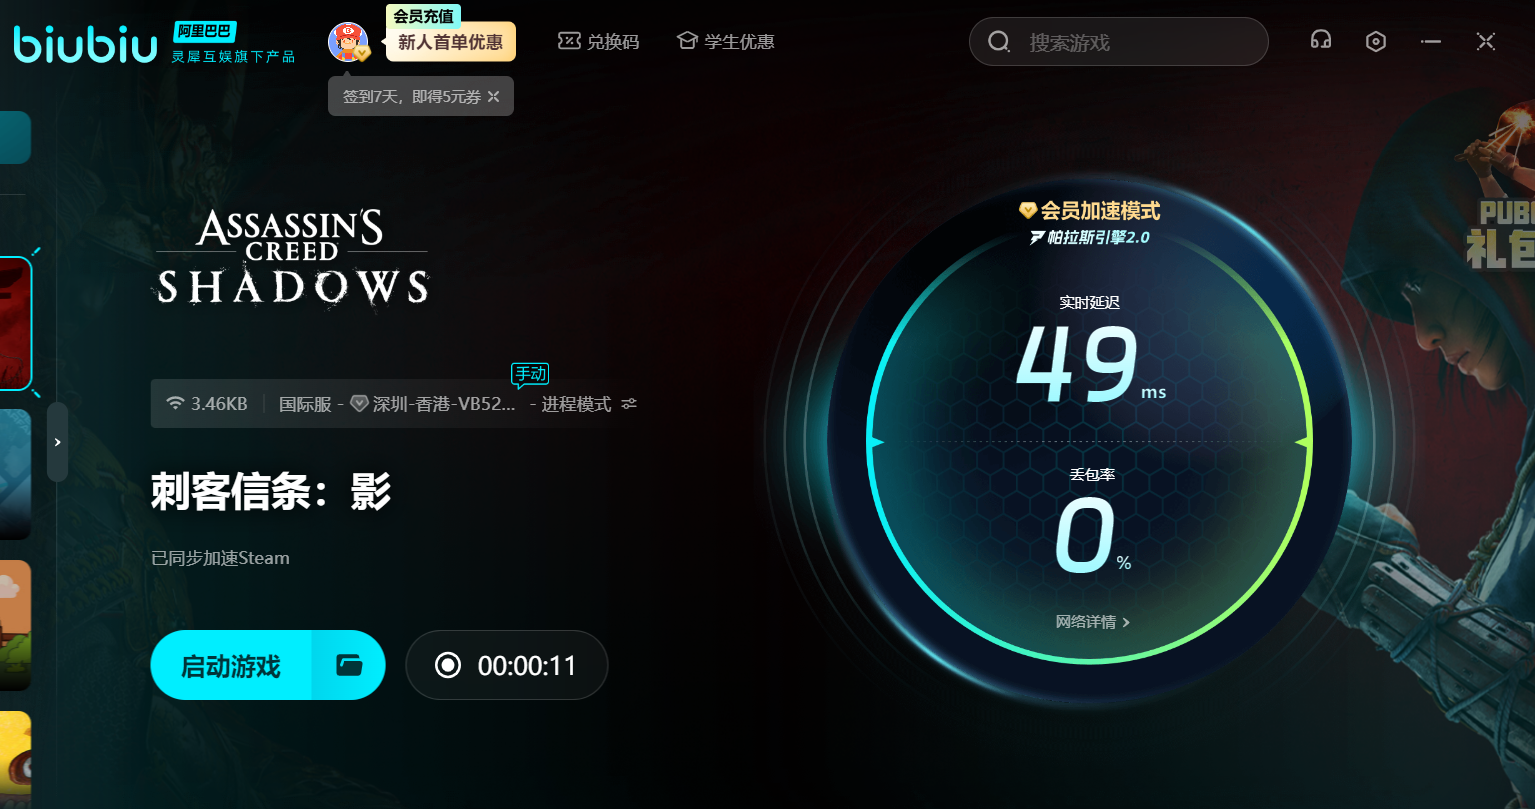Click the user avatar profile icon
The height and width of the screenshot is (809, 1535).
tap(347, 41)
